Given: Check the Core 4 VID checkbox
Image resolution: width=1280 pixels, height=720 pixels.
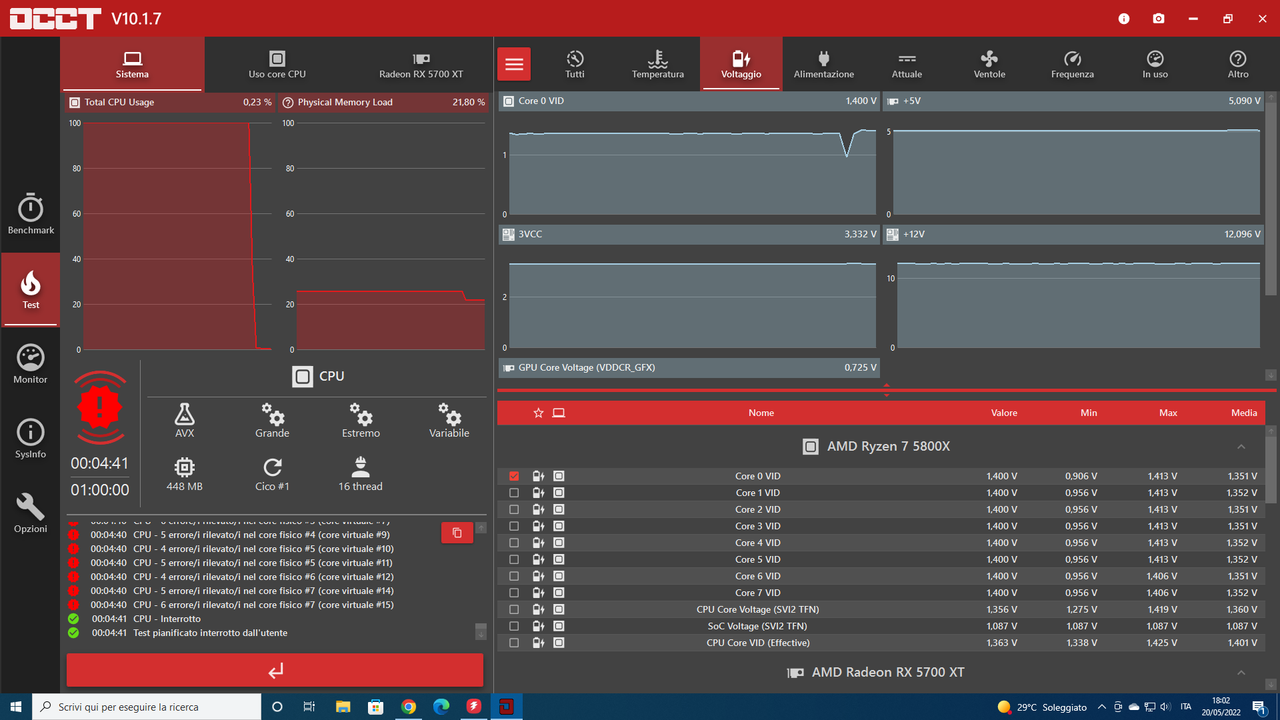Looking at the screenshot, I should click(x=514, y=543).
